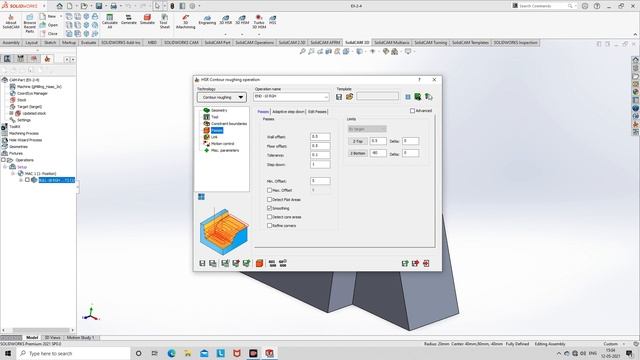
Task: Toggle the selected operation's checkbox in CAM tree
Action: tap(27, 180)
